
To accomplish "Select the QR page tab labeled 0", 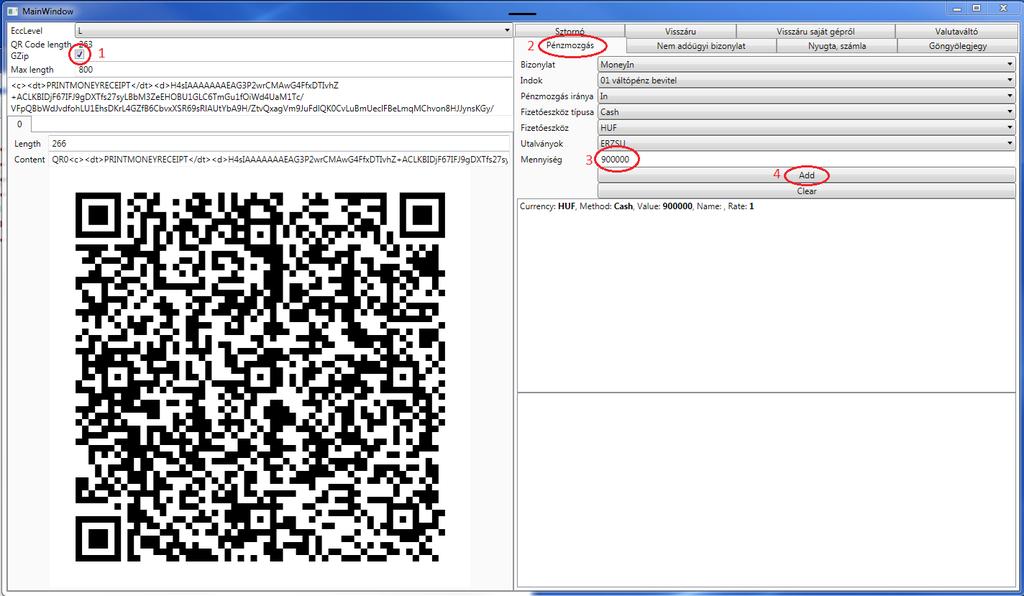I will 20,124.
